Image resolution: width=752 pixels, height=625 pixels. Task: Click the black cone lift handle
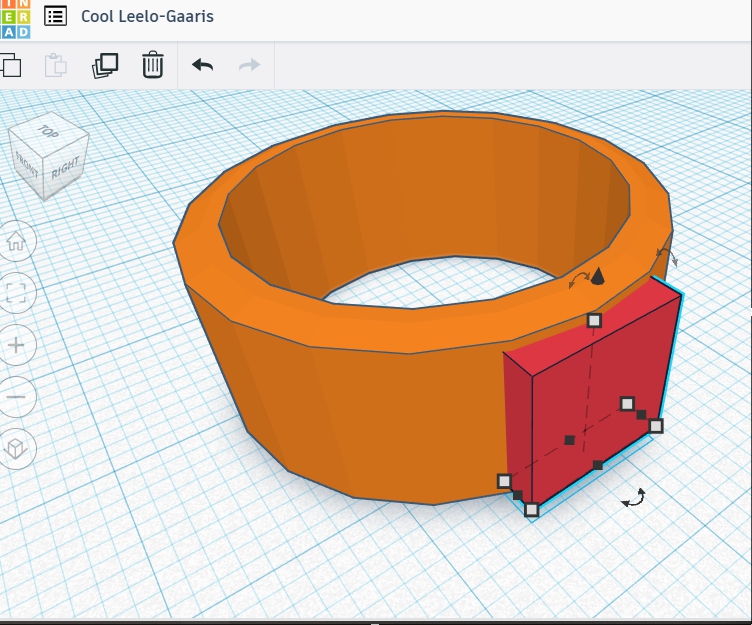click(x=597, y=276)
